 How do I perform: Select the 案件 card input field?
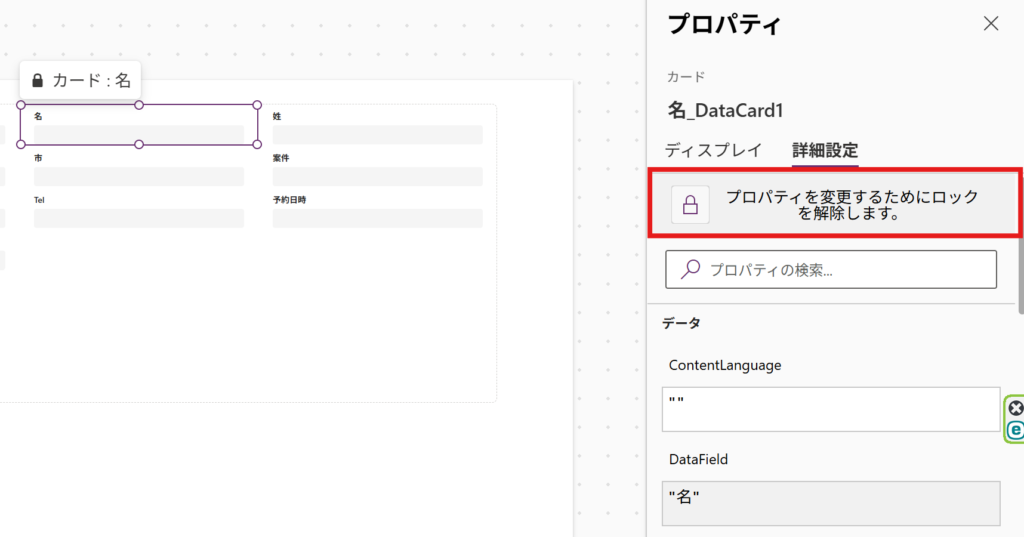pos(377,176)
